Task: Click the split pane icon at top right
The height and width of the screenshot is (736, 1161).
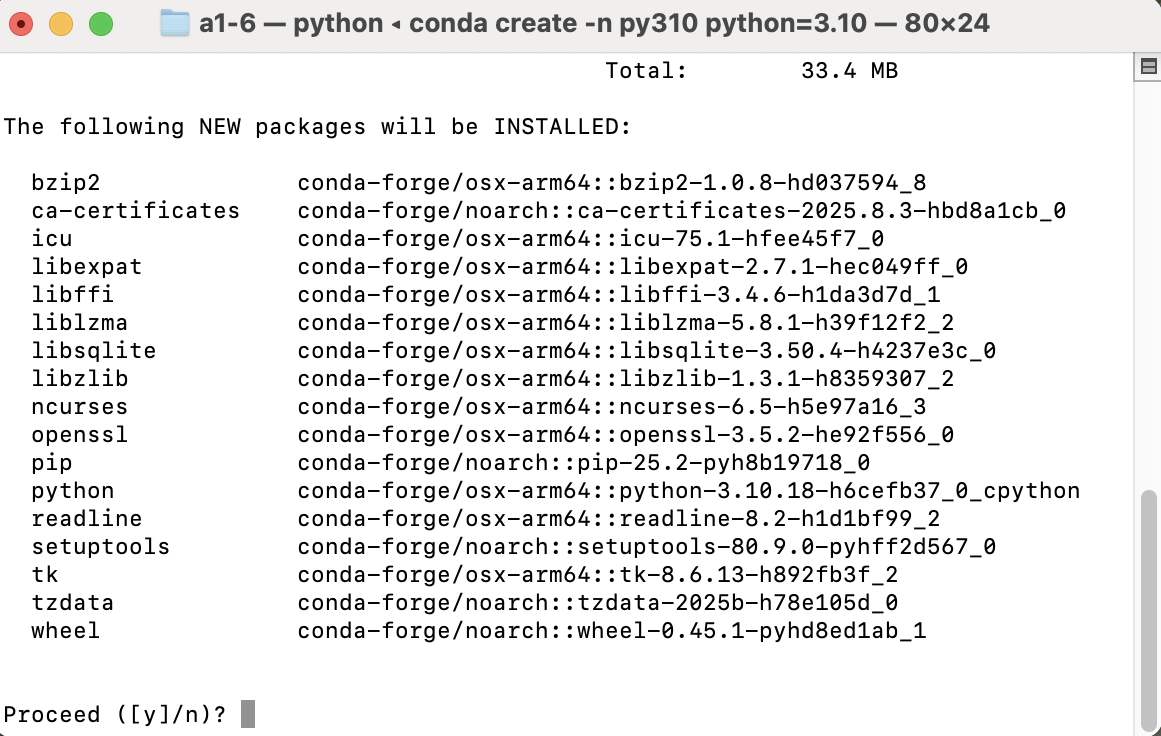Action: click(x=1146, y=66)
